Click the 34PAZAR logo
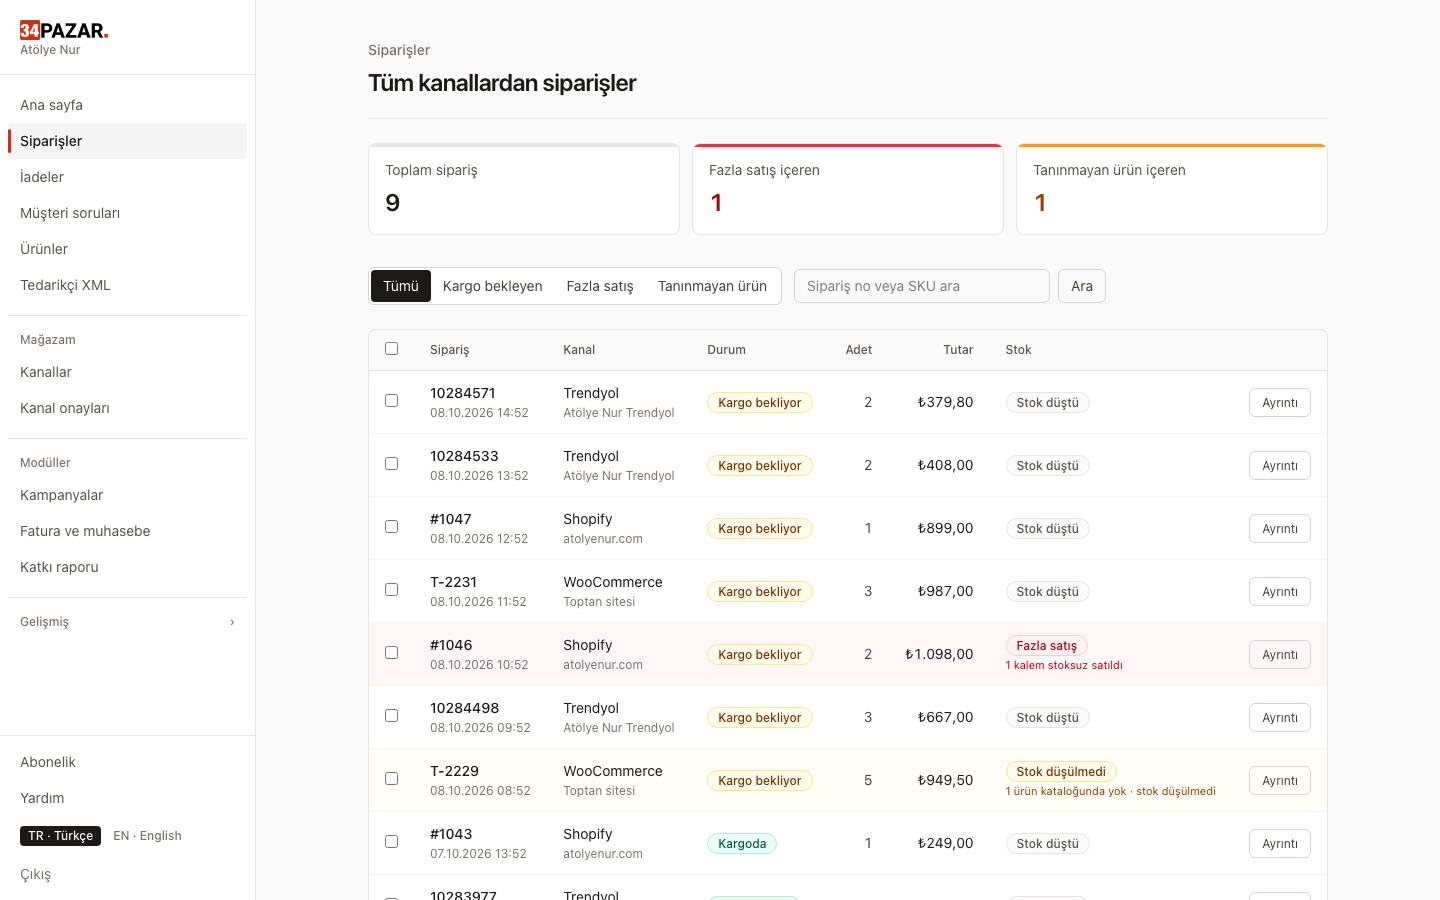The width and height of the screenshot is (1440, 900). coord(64,30)
